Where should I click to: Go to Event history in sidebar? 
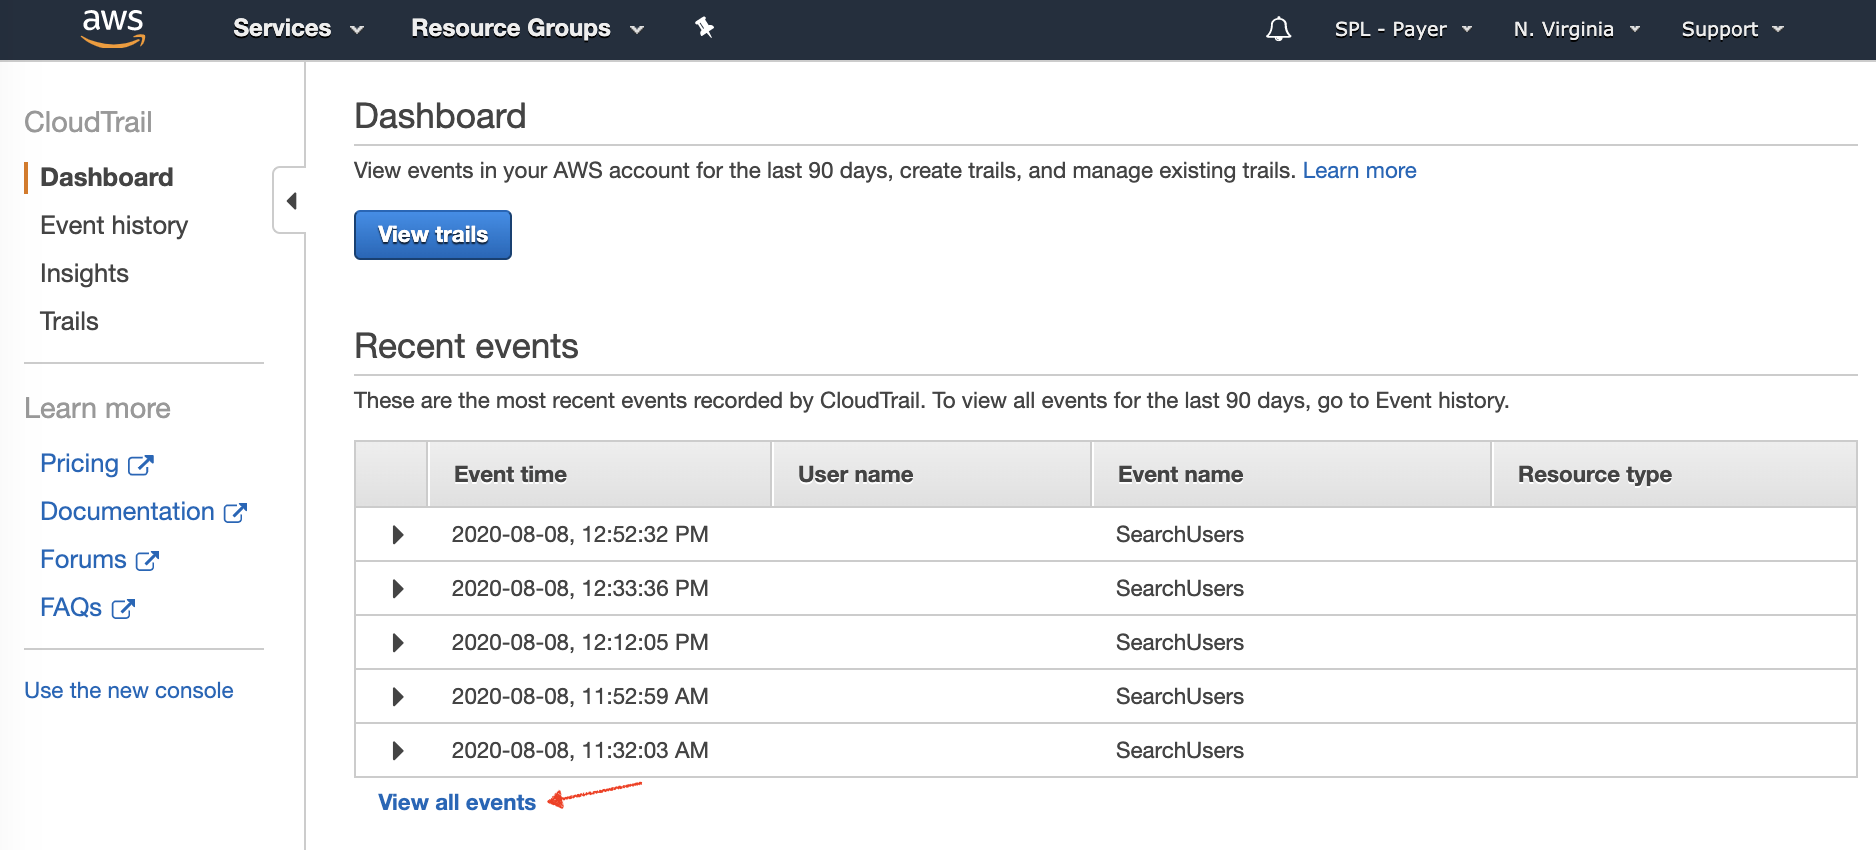(x=114, y=225)
